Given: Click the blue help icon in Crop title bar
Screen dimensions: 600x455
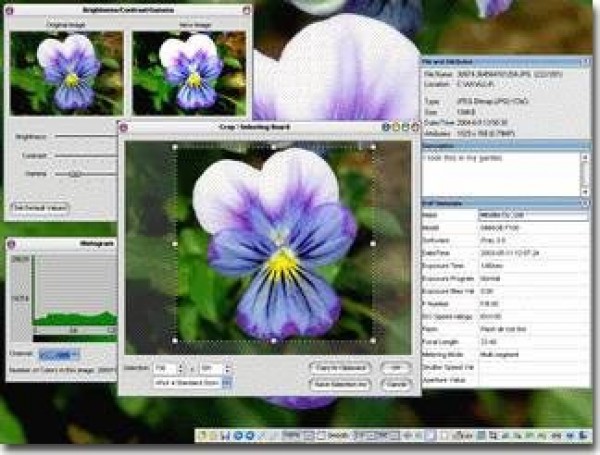Looking at the screenshot, I should pos(386,127).
